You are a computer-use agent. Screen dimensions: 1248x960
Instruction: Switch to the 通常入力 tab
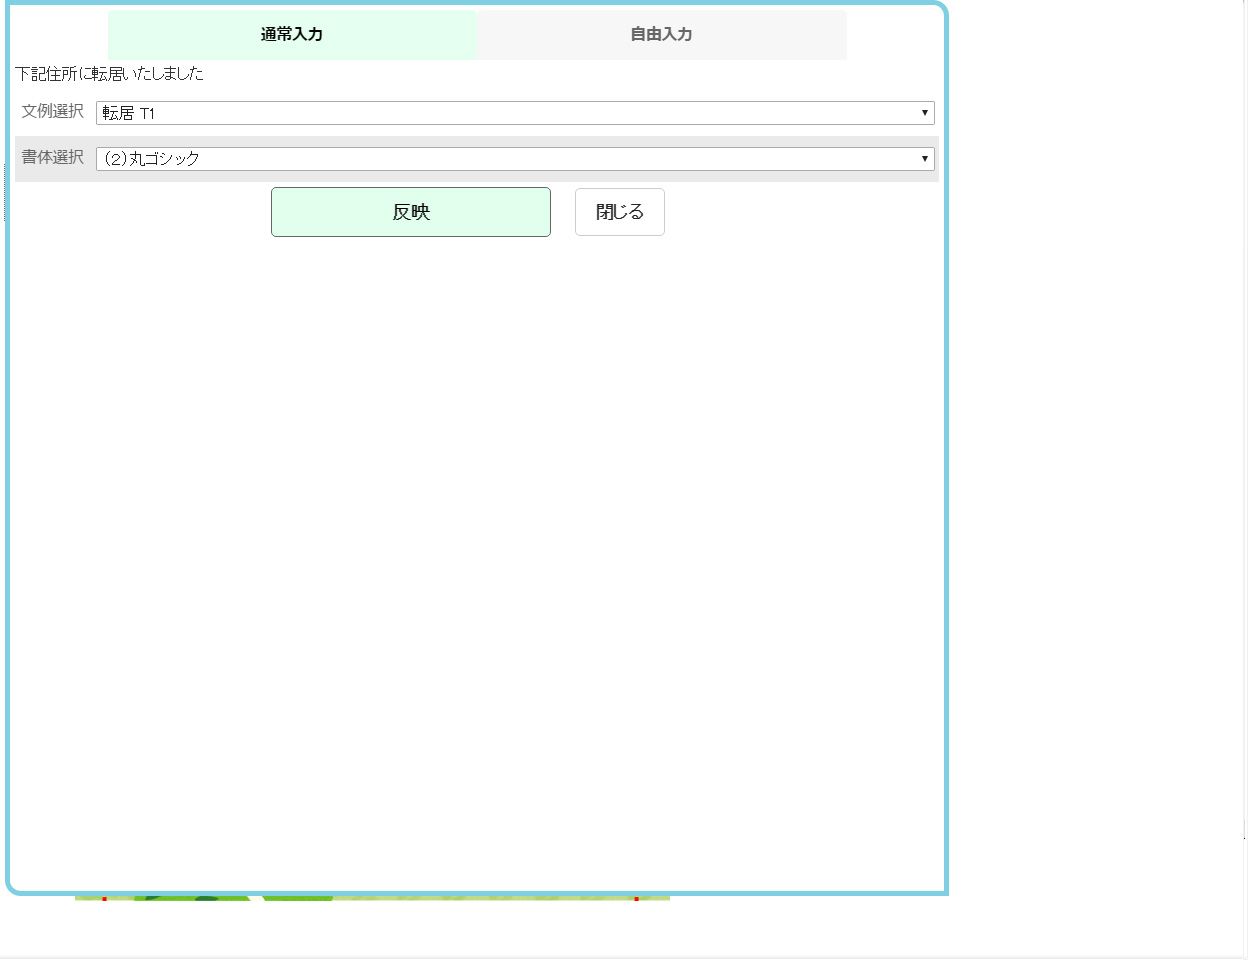point(292,35)
